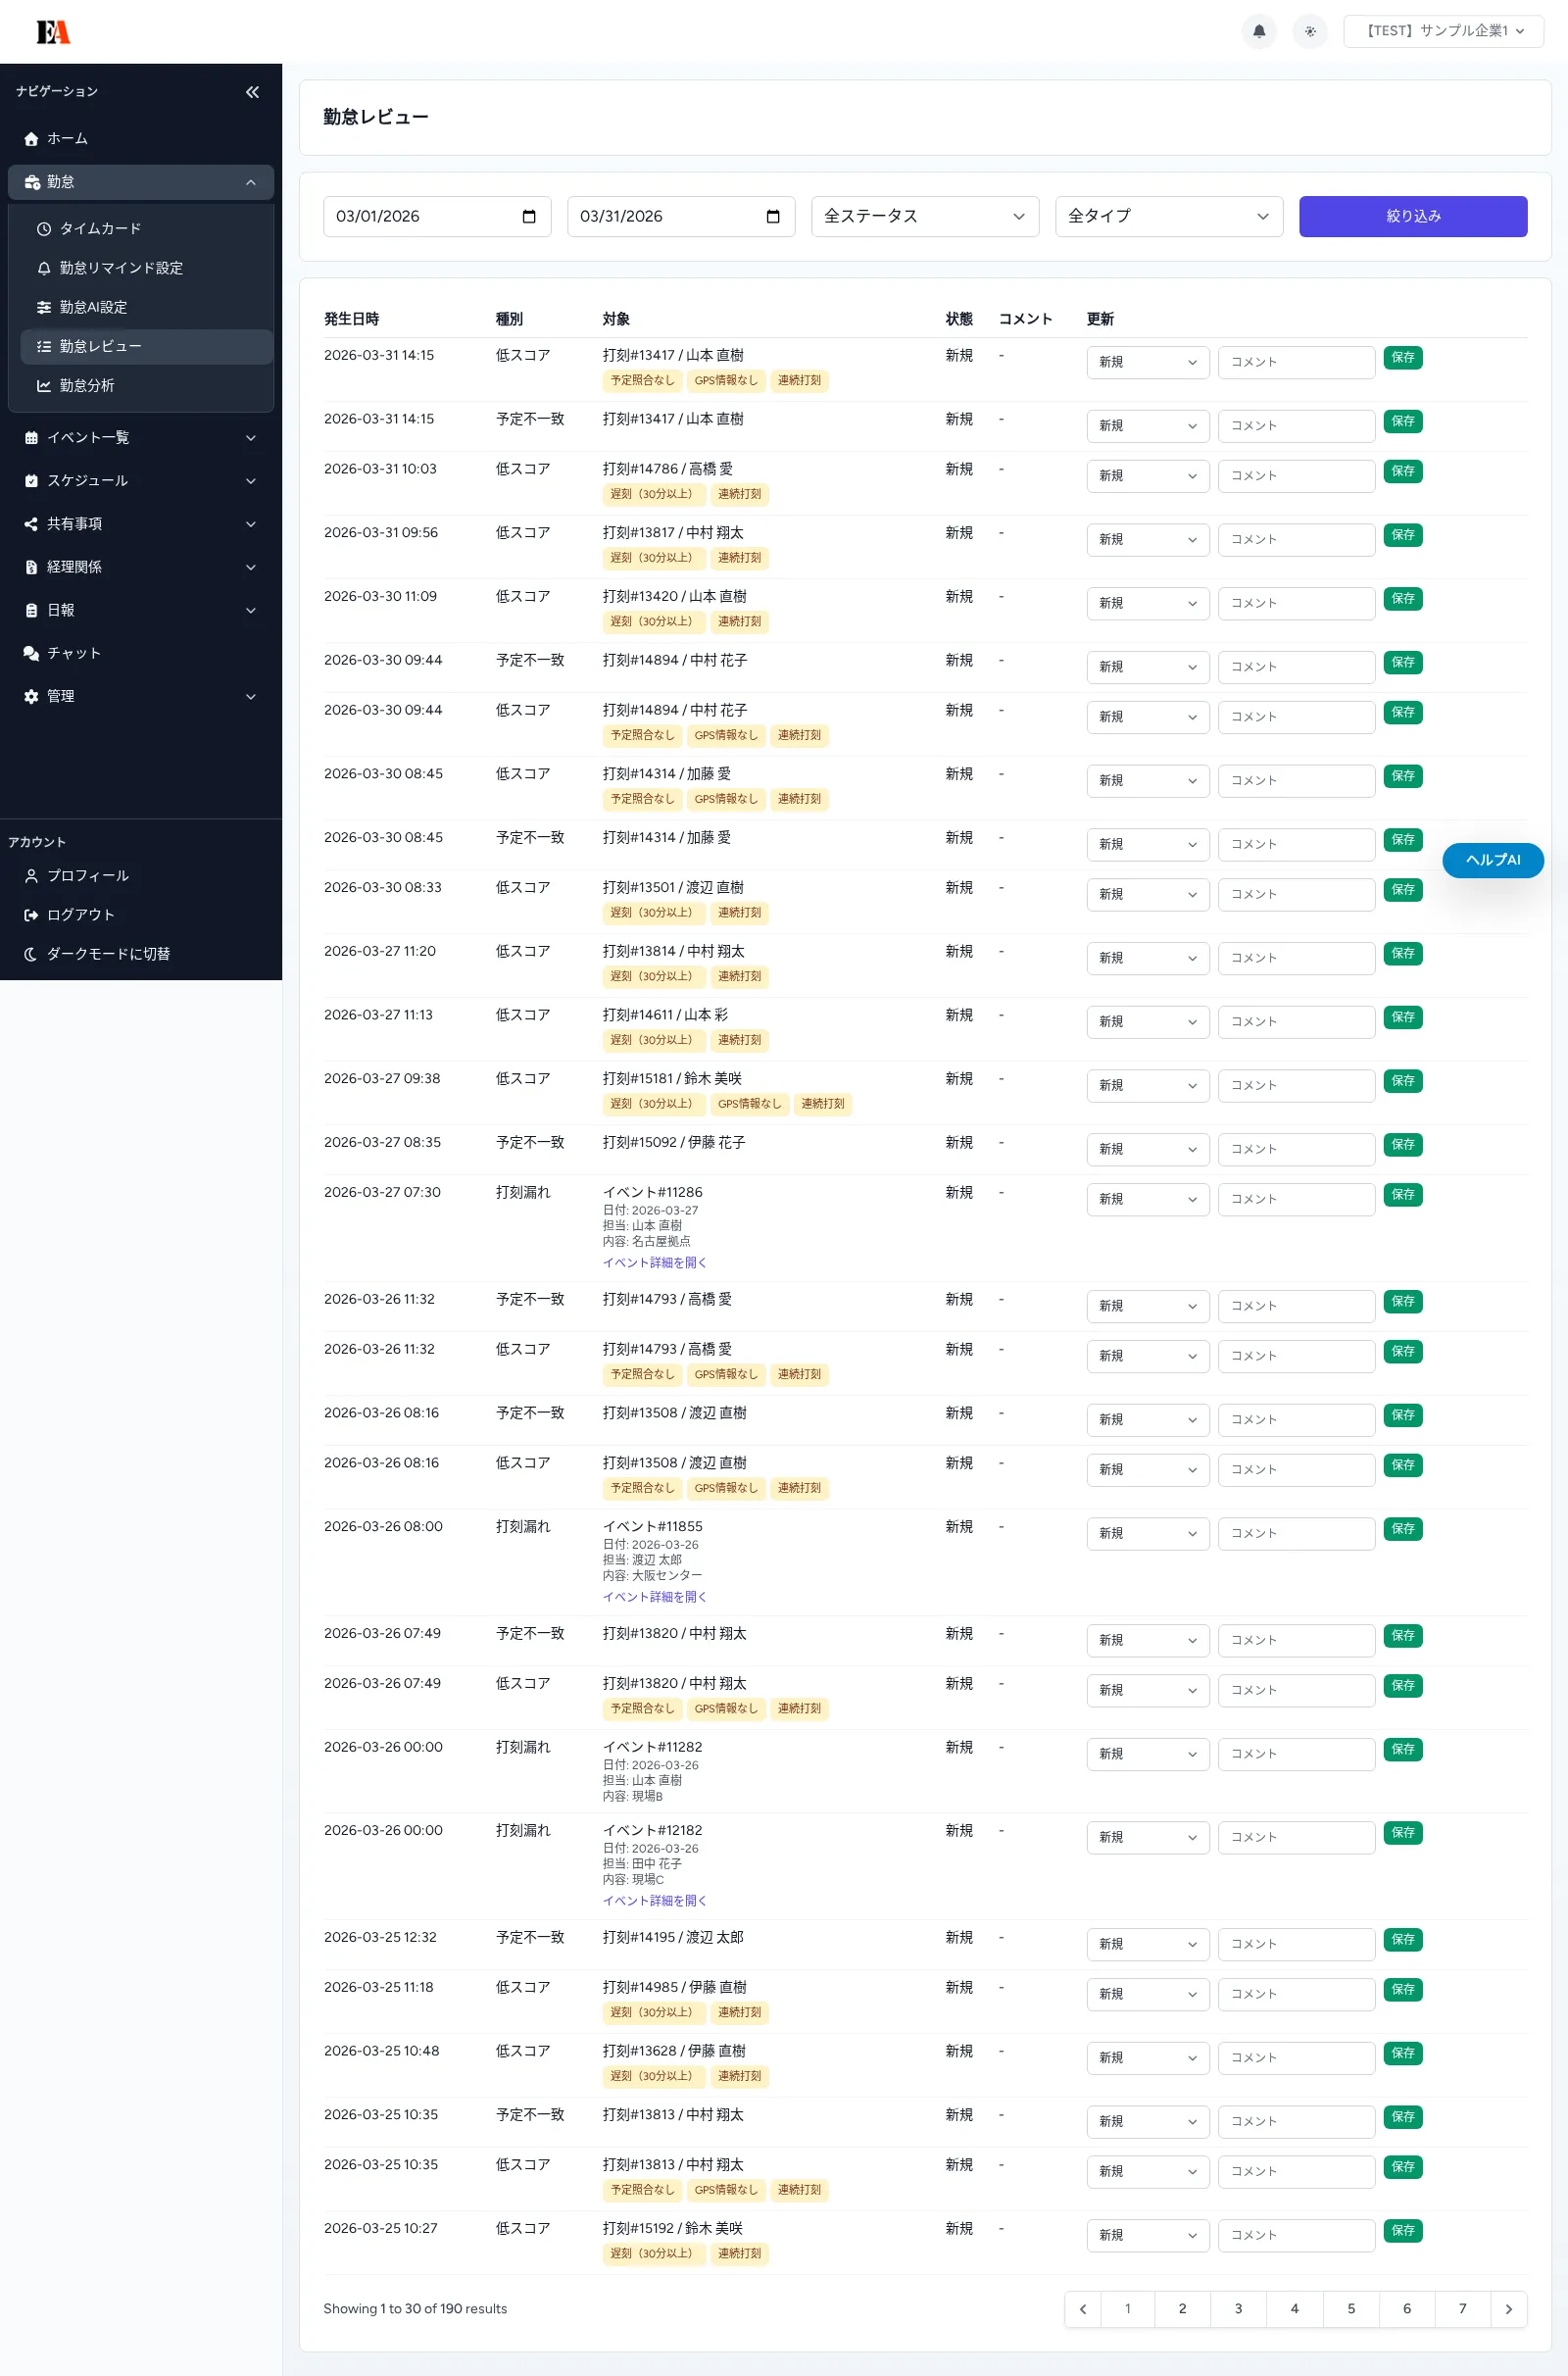
Task: Click the comment field in first row
Action: (1296, 362)
